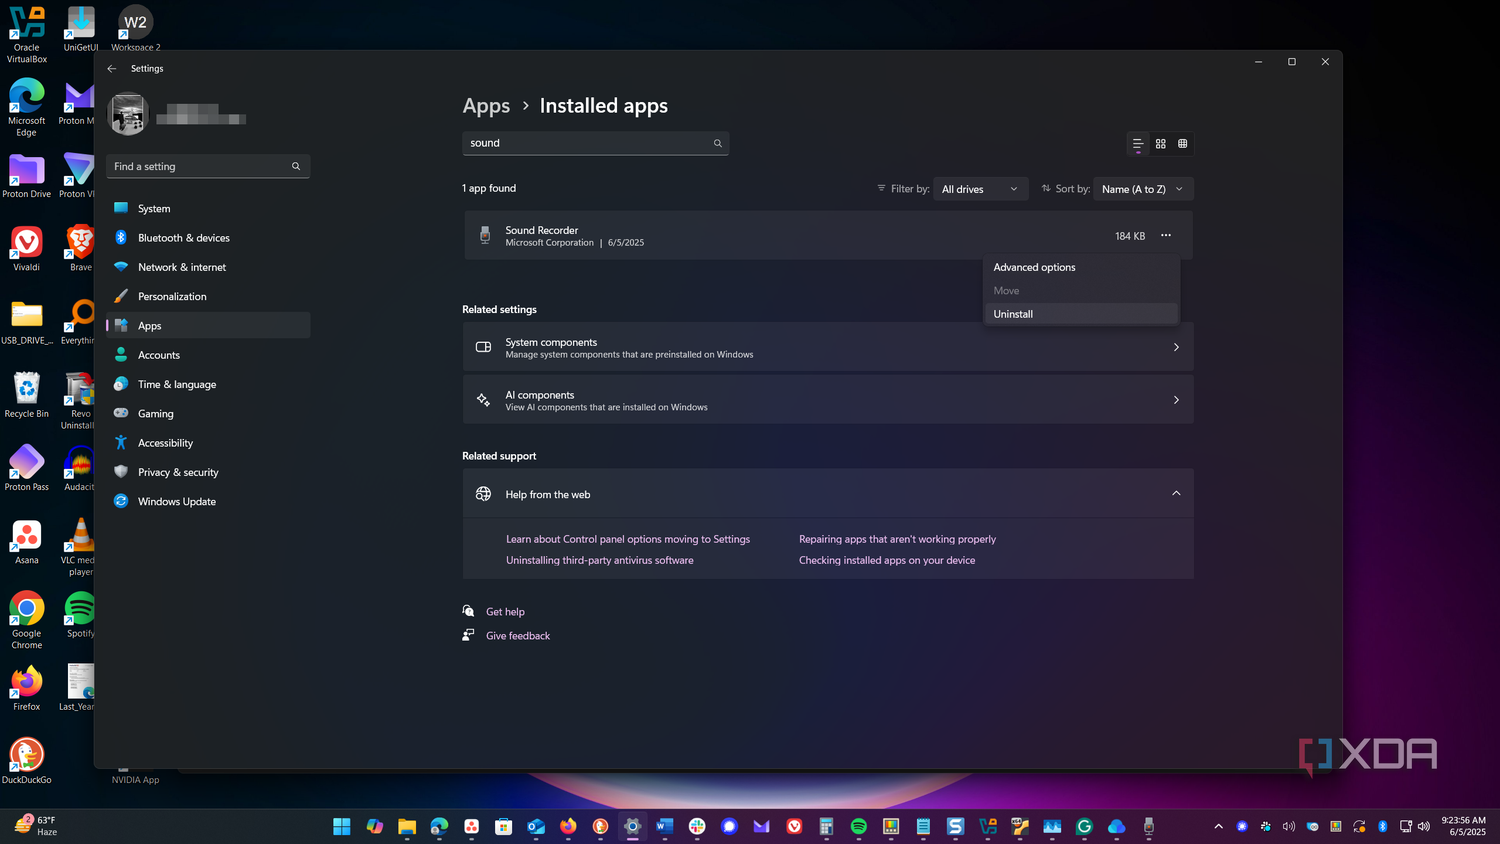Go to Windows Update settings
Viewport: 1500px width, 844px height.
coord(208,501)
